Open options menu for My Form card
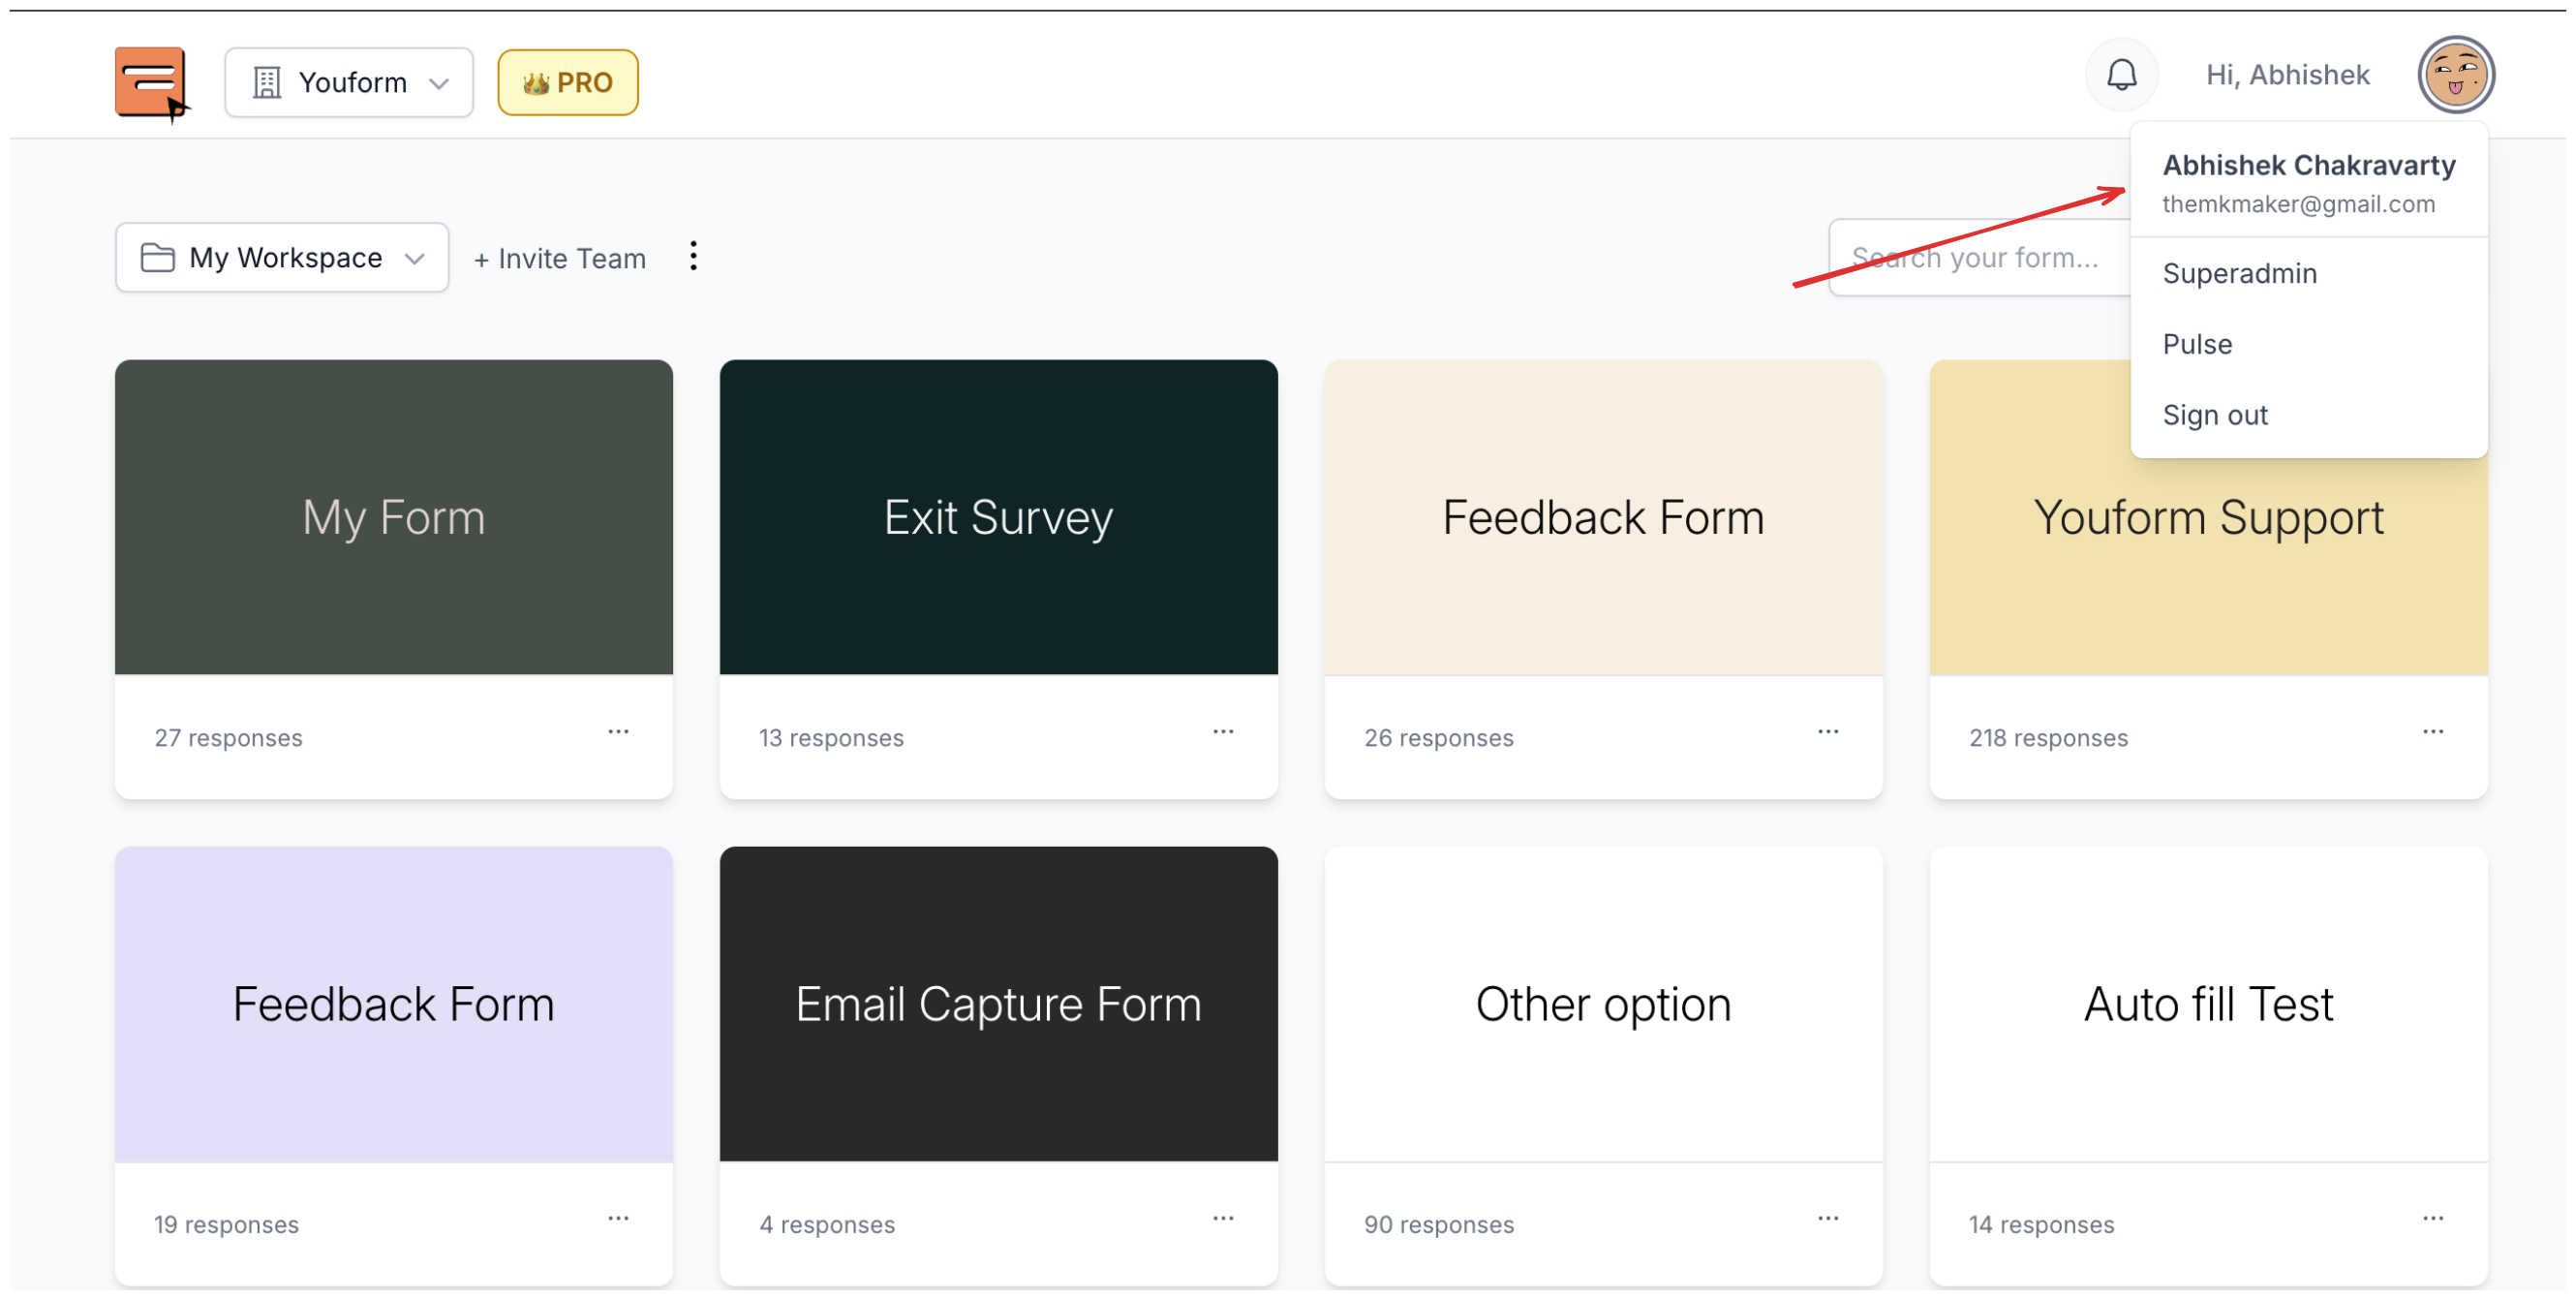 [x=618, y=733]
